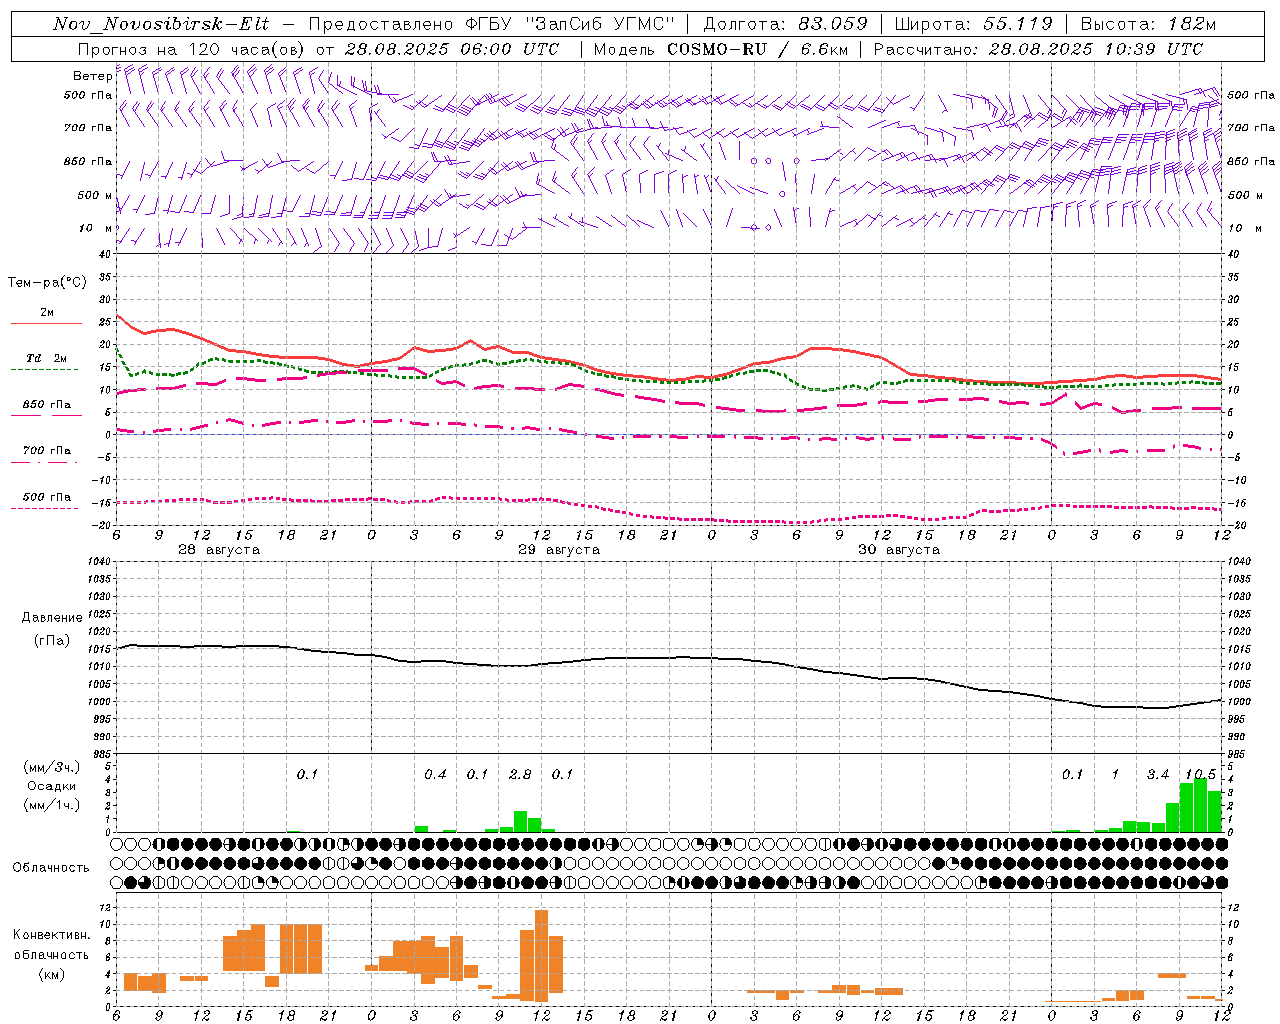Screen dimensions: 1280x1024
Task: Click the date label "30 августа"
Action: click(899, 550)
